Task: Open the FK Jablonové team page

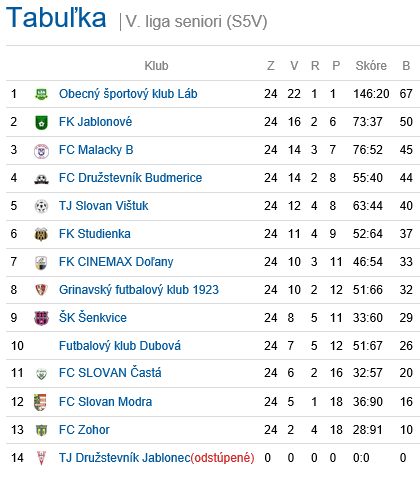Action: (95, 122)
